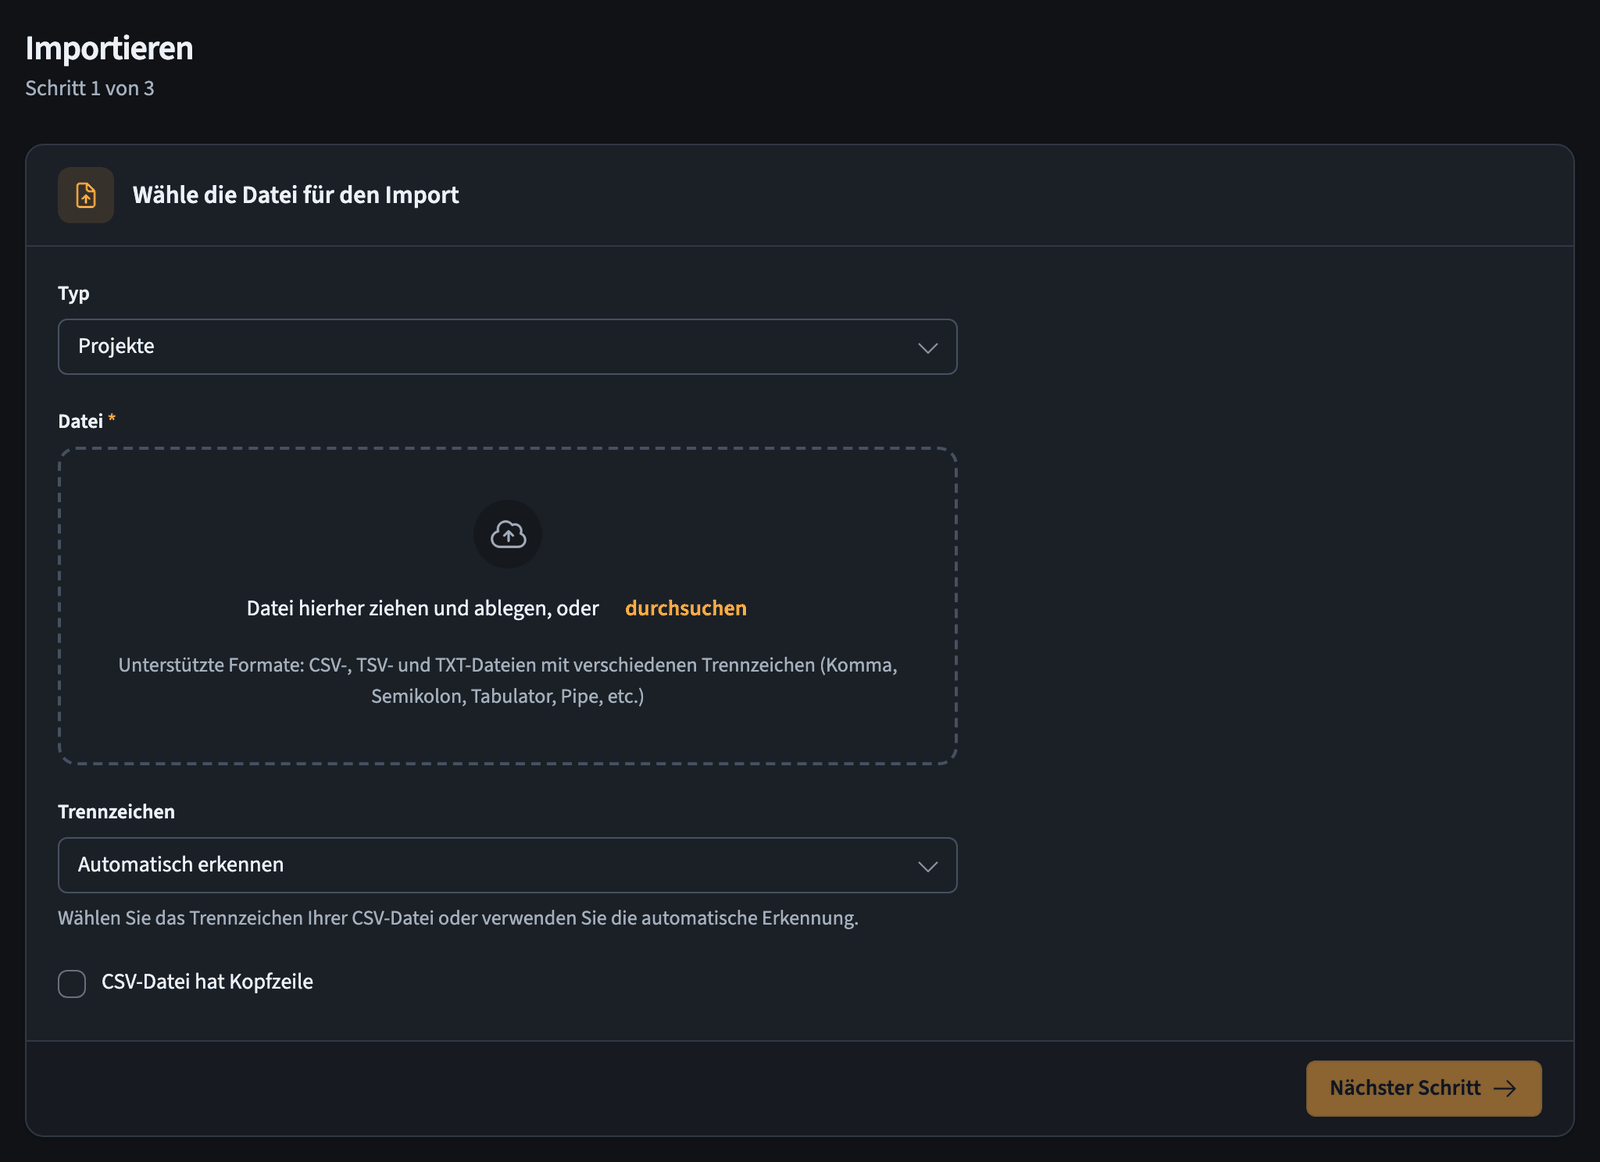The height and width of the screenshot is (1162, 1600).
Task: Click the Typ field label
Action: point(74,293)
